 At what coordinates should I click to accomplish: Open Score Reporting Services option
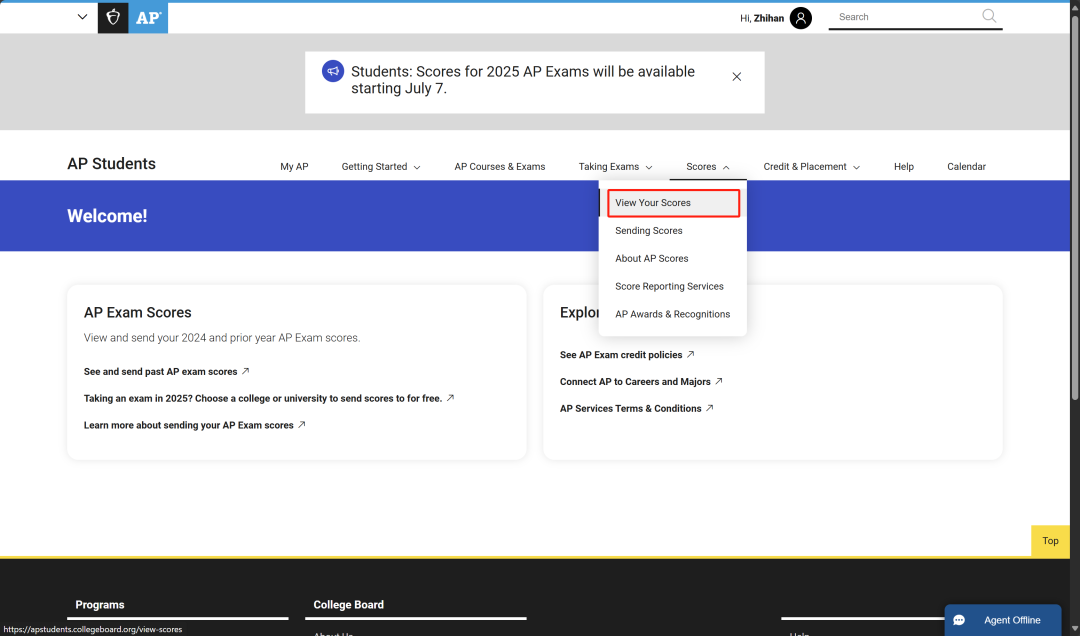[669, 286]
